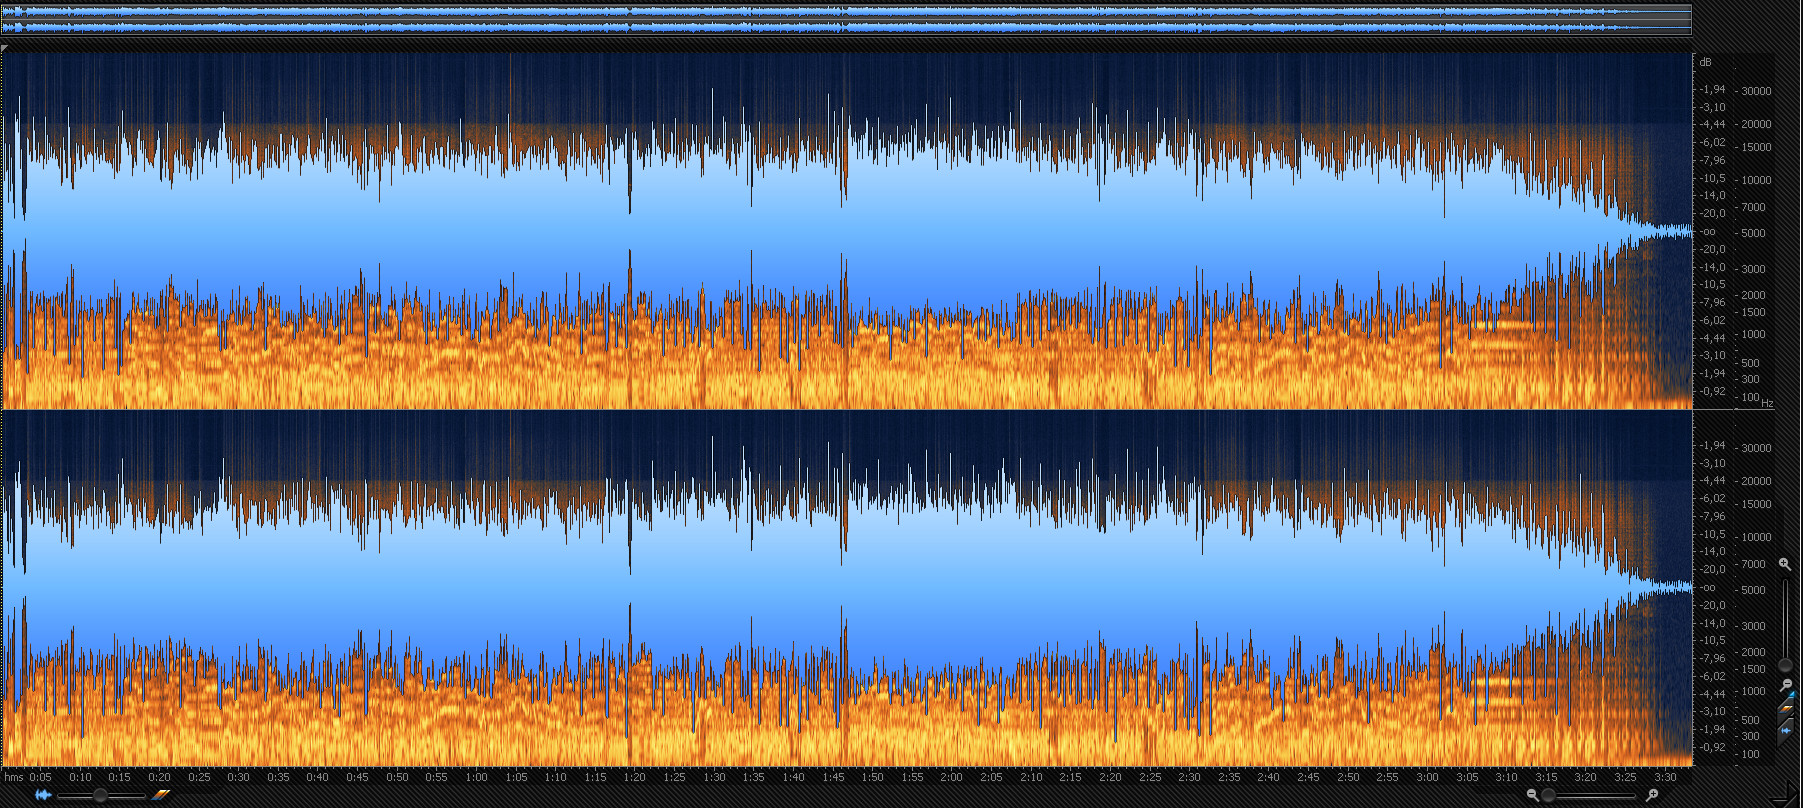This screenshot has height=808, width=1803.
Task: Click the 20000 mark on upper frequency scale
Action: click(x=1756, y=124)
